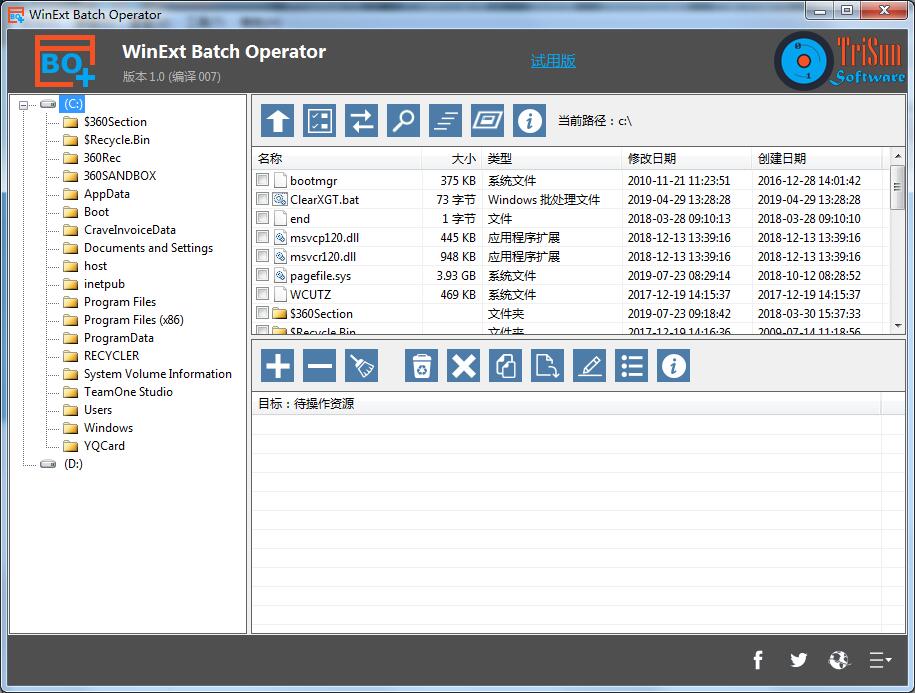Open the Program Files folder in tree

pos(120,302)
